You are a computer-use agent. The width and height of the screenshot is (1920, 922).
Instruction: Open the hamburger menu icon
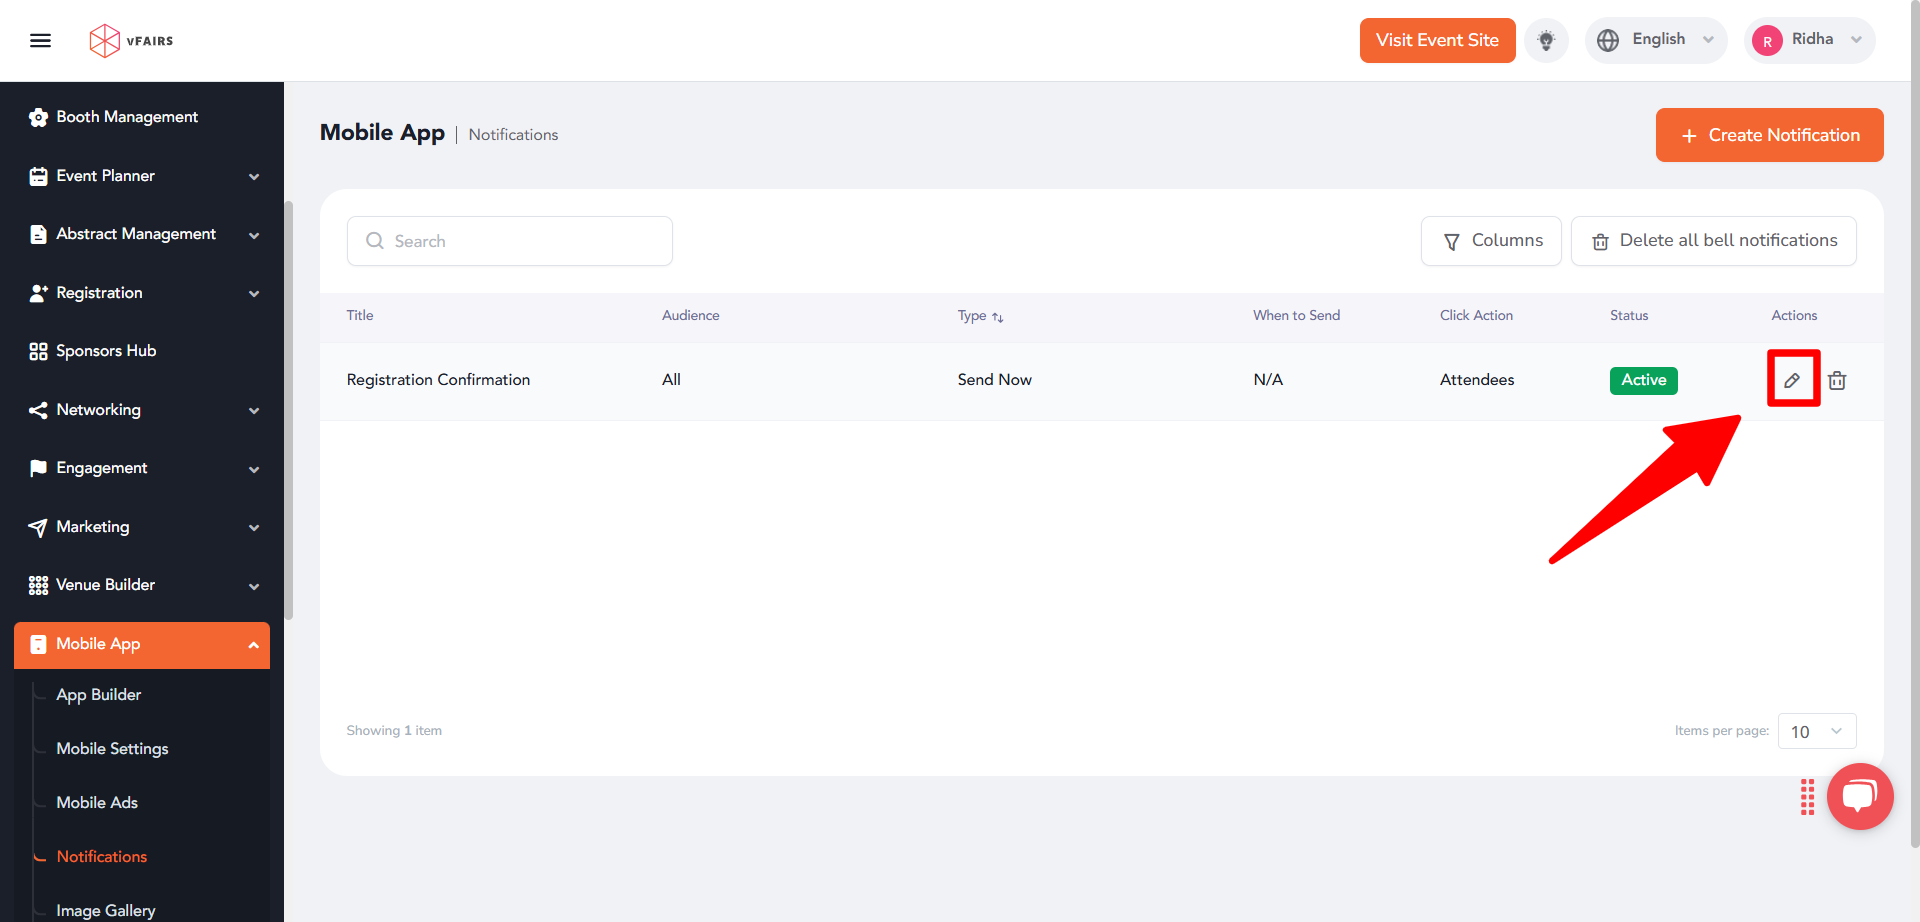[x=40, y=41]
